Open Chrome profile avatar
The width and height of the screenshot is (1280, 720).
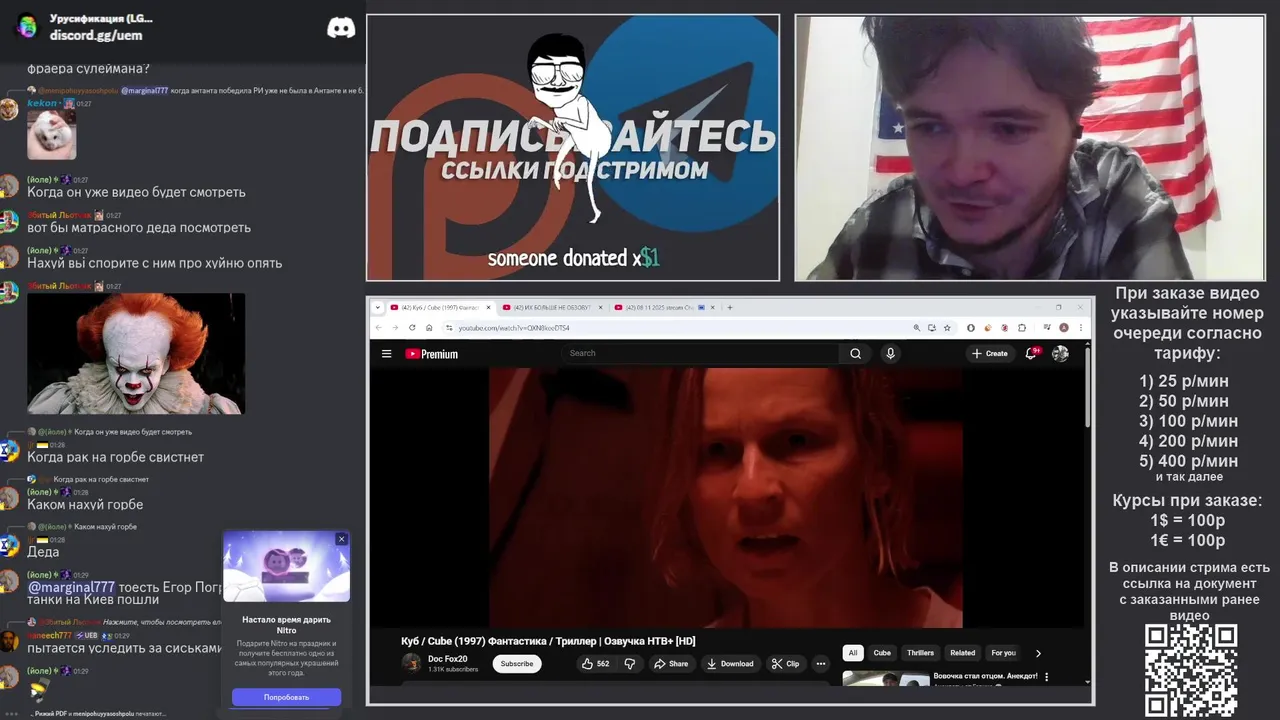coord(1063,327)
